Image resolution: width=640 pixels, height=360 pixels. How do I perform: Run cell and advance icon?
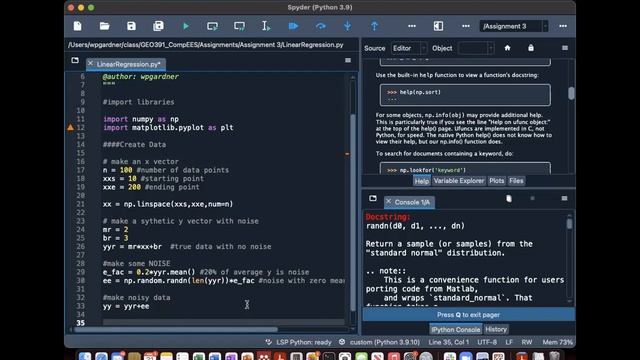240,26
